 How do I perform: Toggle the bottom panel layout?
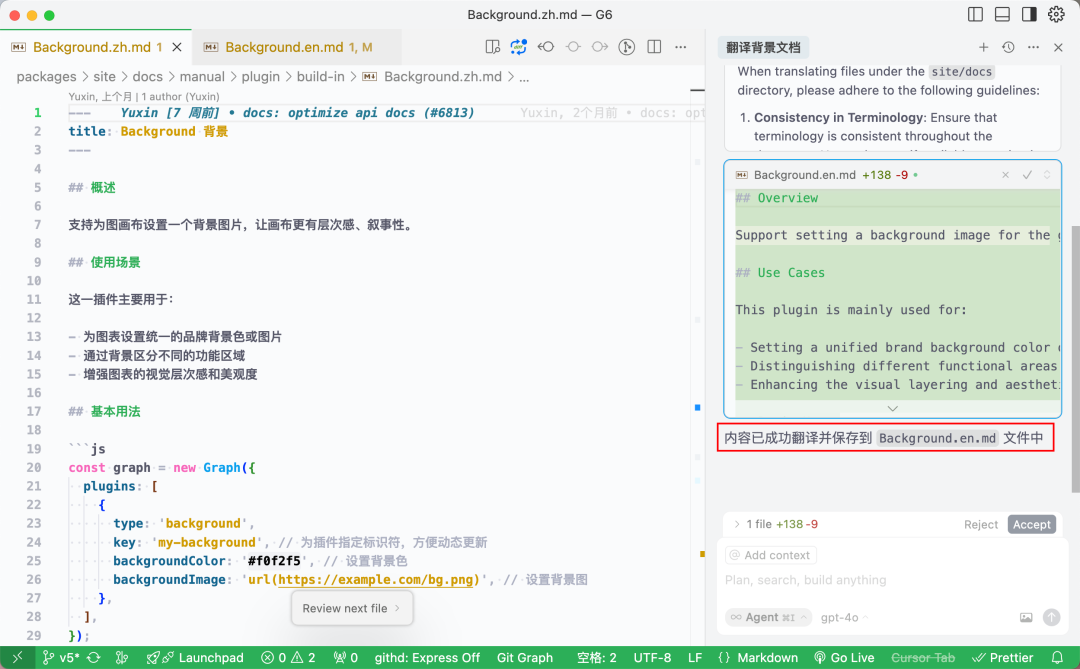[1002, 15]
